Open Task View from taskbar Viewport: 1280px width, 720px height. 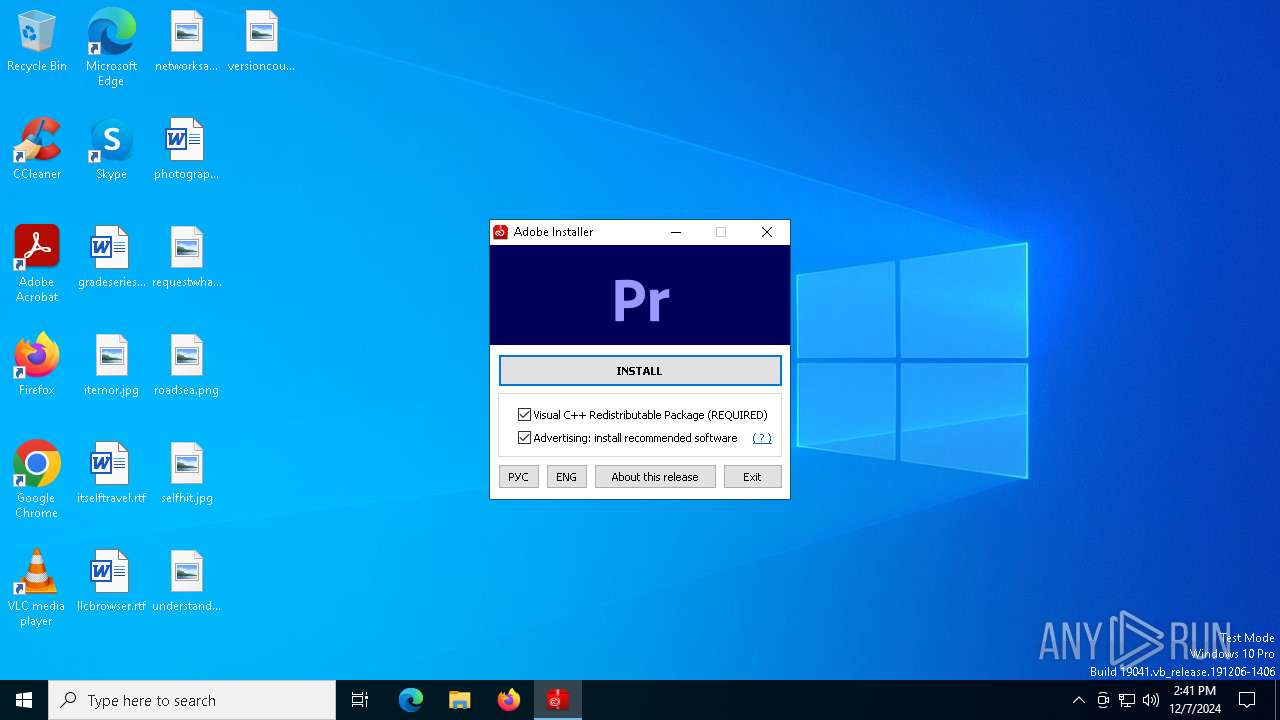(x=360, y=700)
